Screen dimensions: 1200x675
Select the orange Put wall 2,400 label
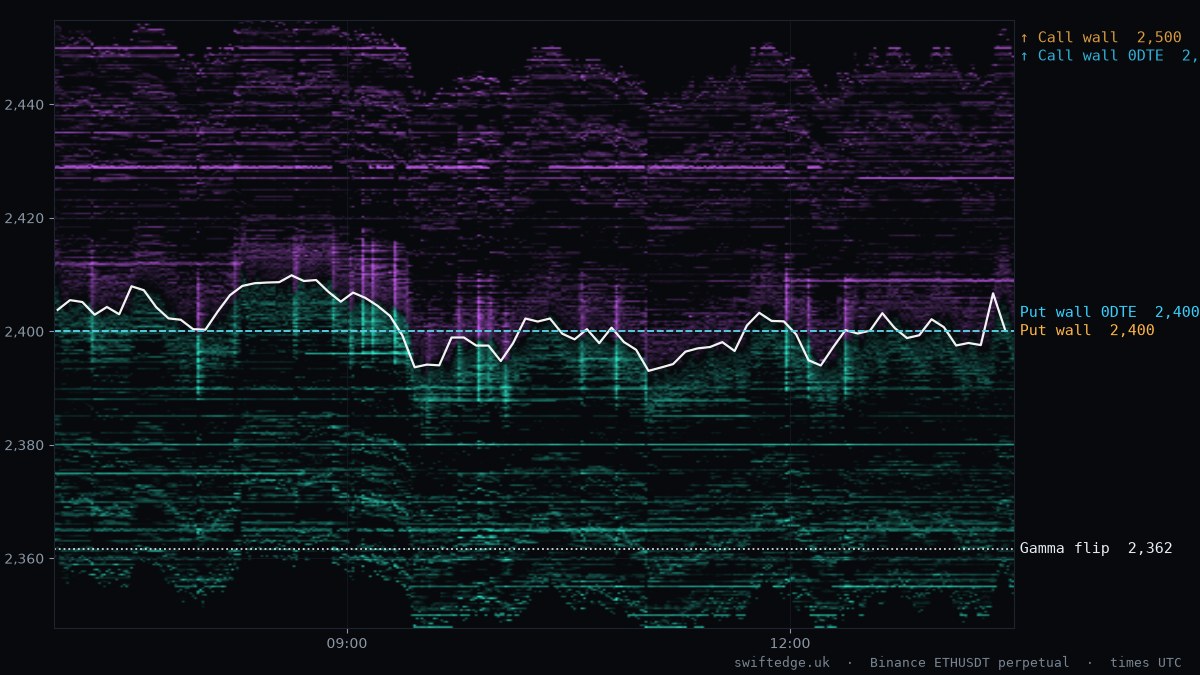pos(1087,330)
